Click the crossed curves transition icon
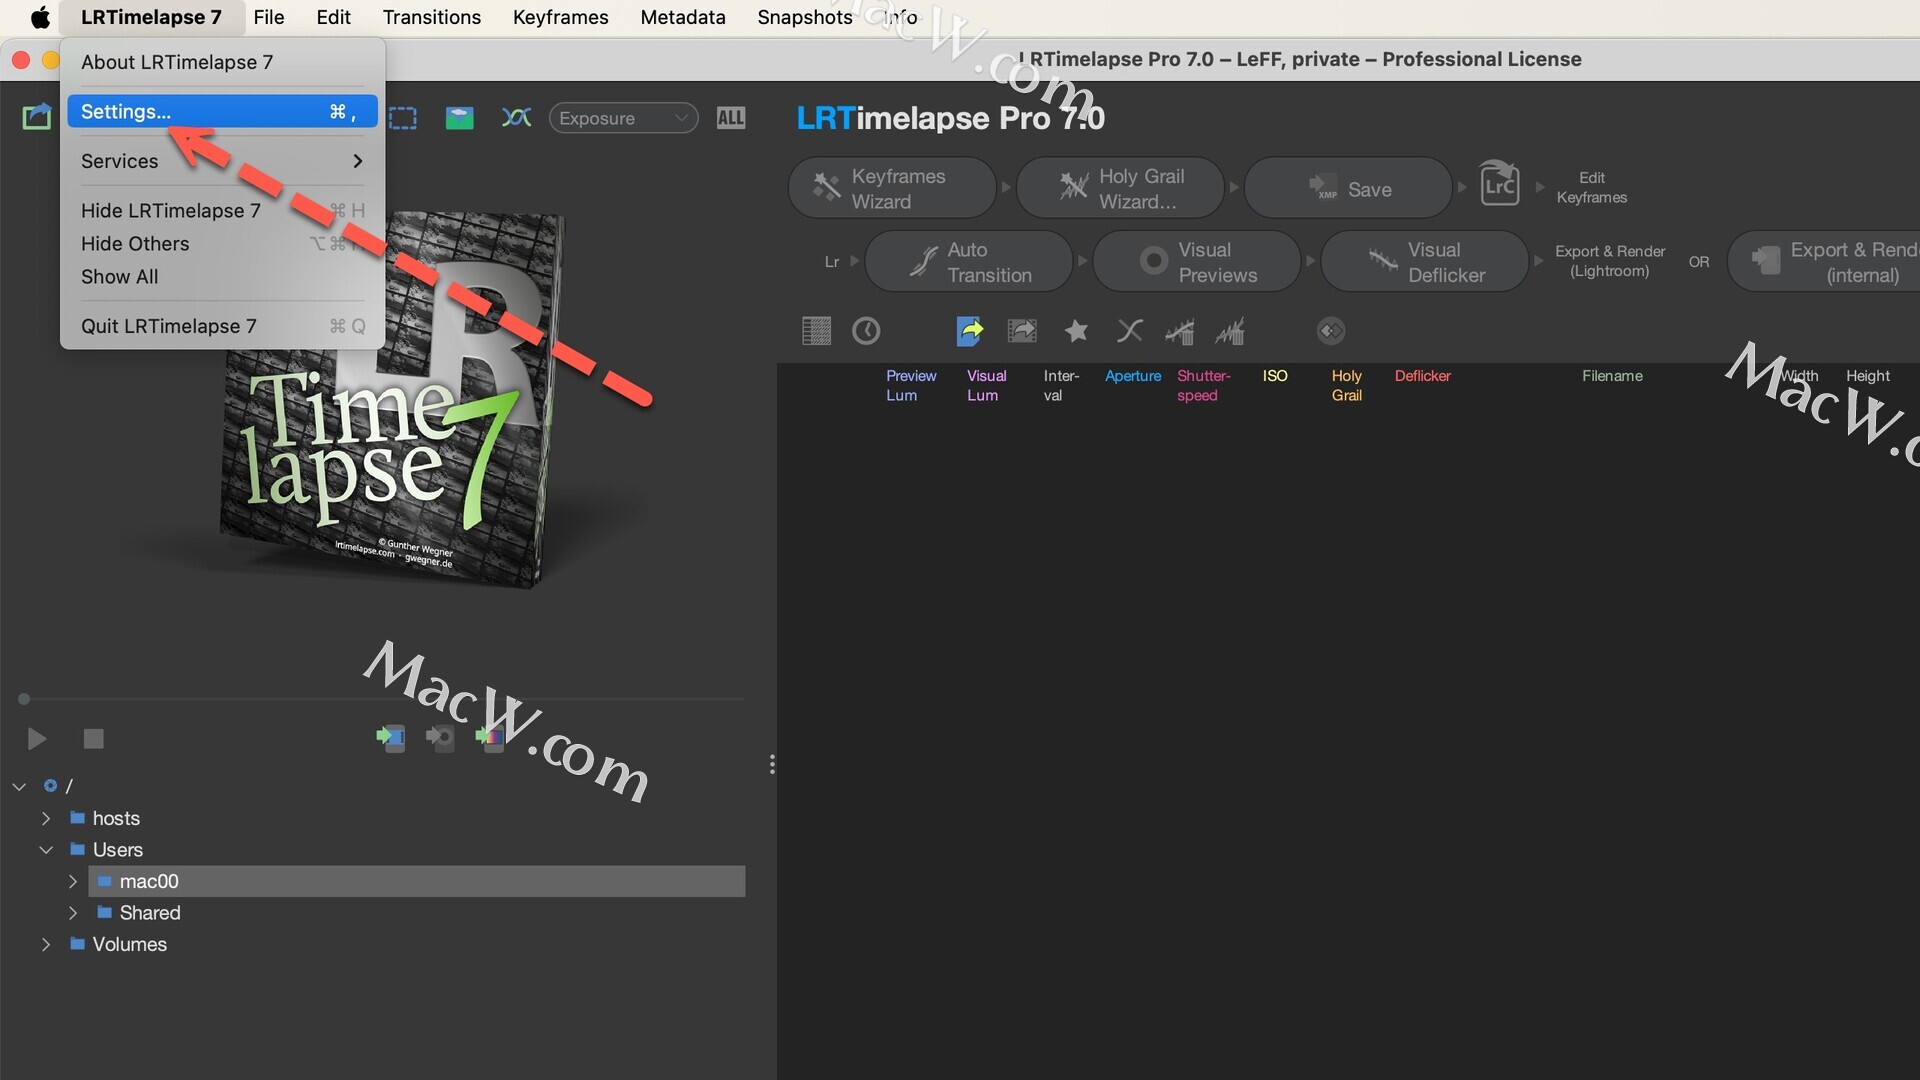This screenshot has width=1920, height=1080. (x=1130, y=331)
